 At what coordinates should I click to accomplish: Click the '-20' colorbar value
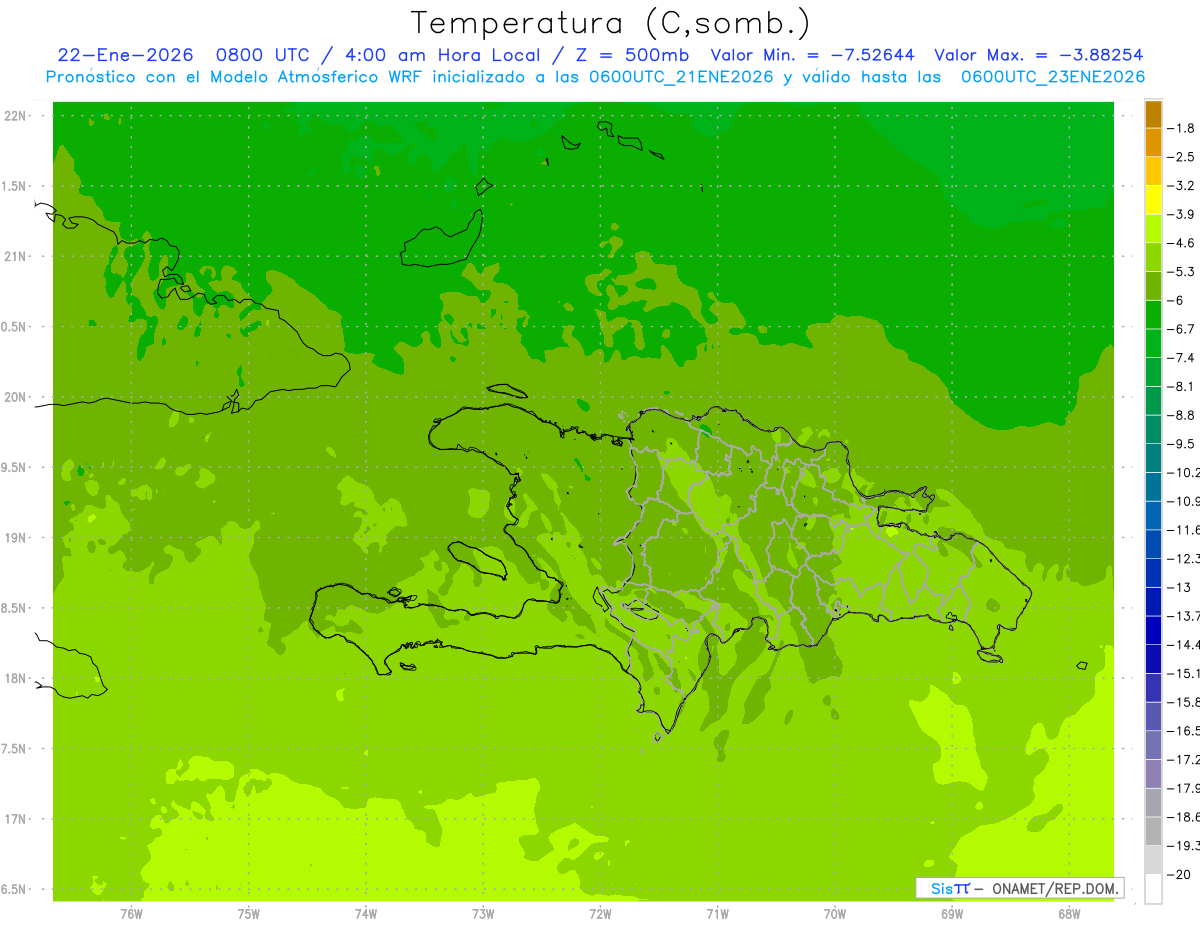(1180, 874)
